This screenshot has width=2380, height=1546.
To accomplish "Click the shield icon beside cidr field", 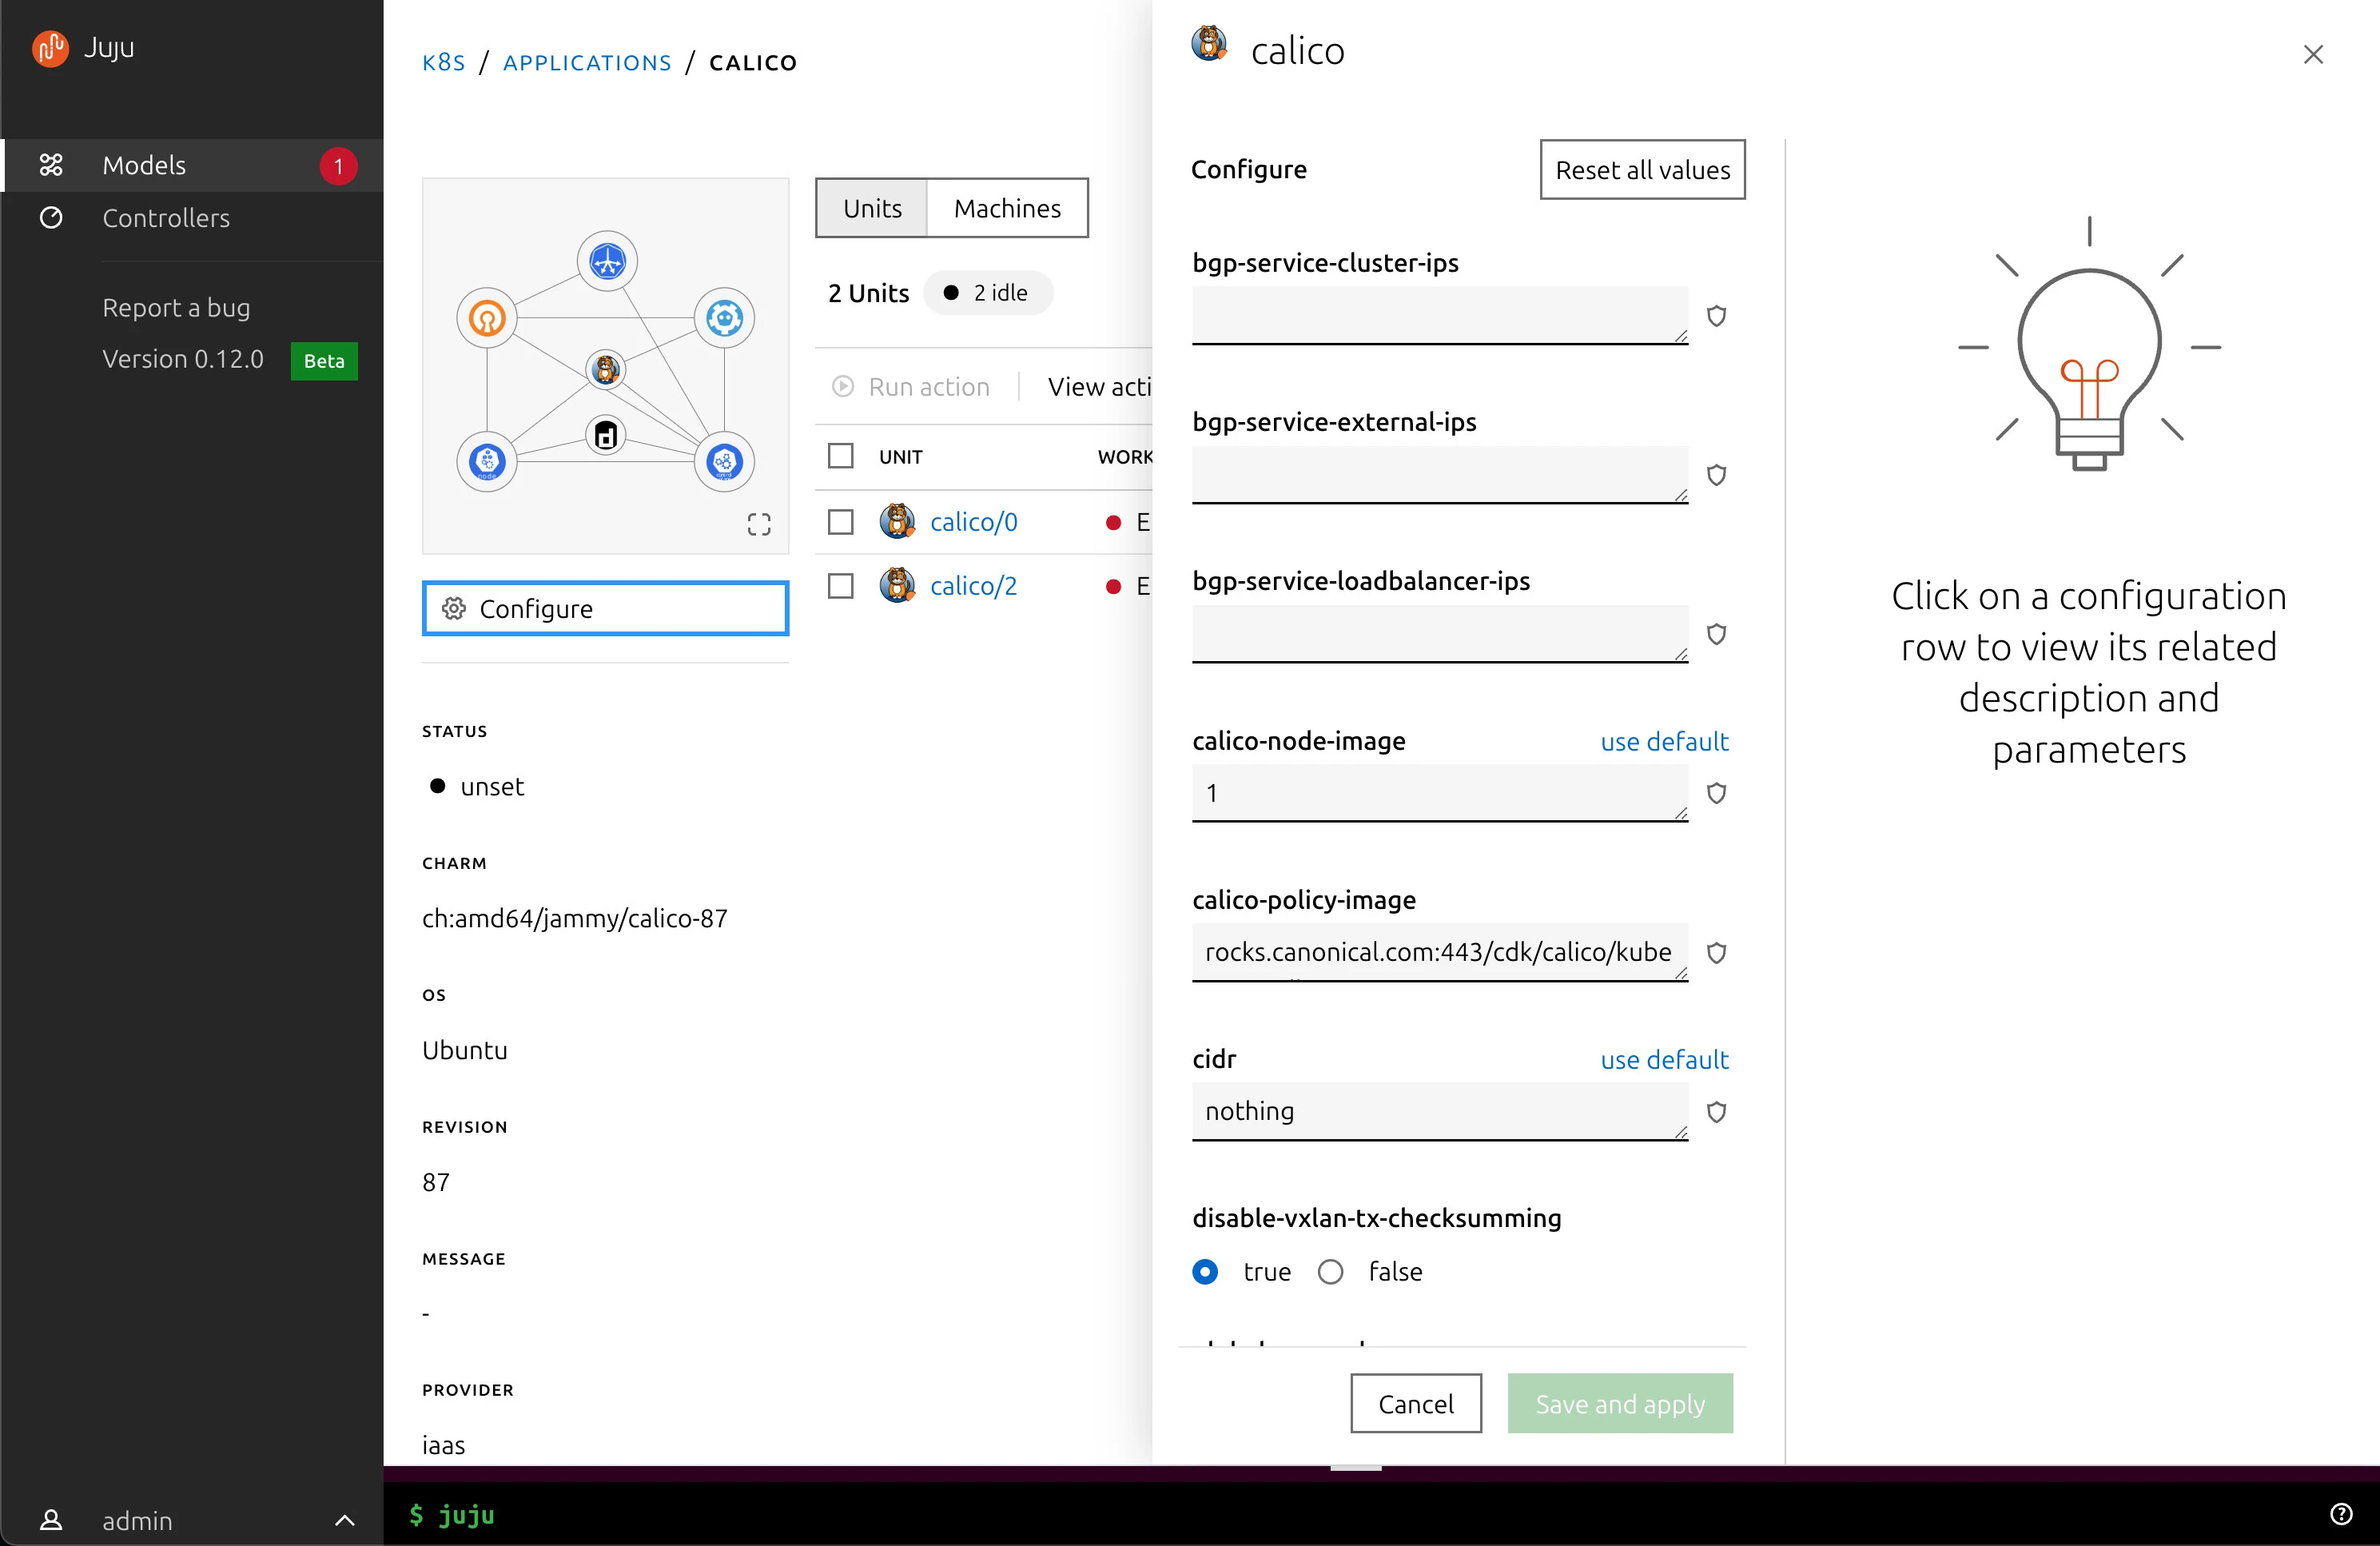I will point(1716,1112).
